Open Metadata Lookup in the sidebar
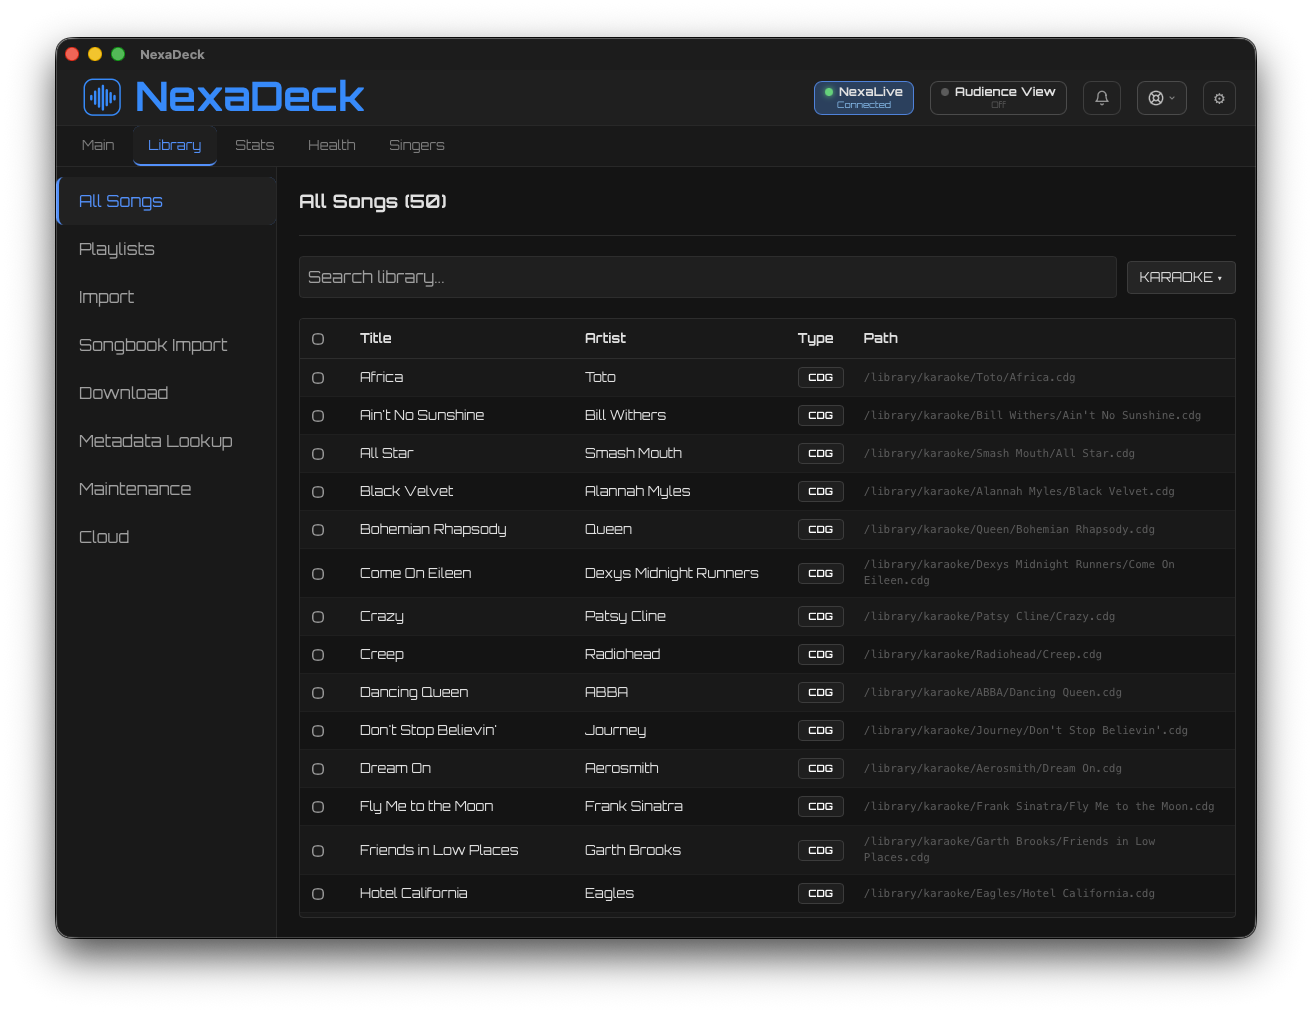The image size is (1312, 1012). point(155,441)
